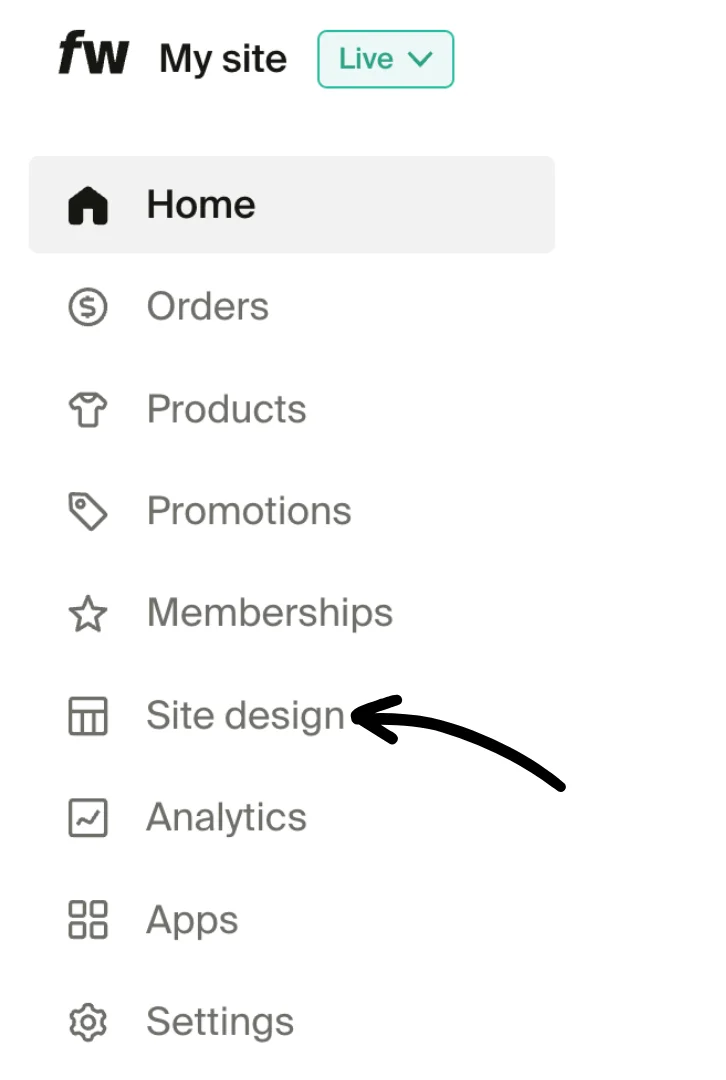Image resolution: width=726 pixels, height=1080 pixels.
Task: Open the Live status dropdown
Action: pyautogui.click(x=385, y=59)
